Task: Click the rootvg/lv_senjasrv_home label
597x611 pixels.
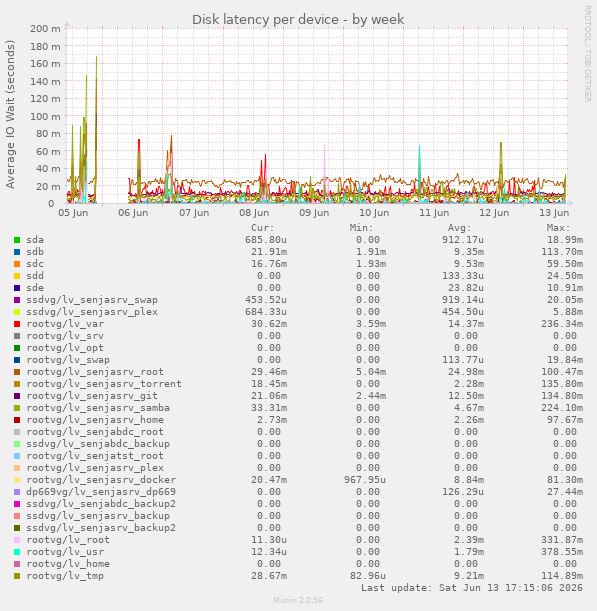Action: (x=95, y=420)
